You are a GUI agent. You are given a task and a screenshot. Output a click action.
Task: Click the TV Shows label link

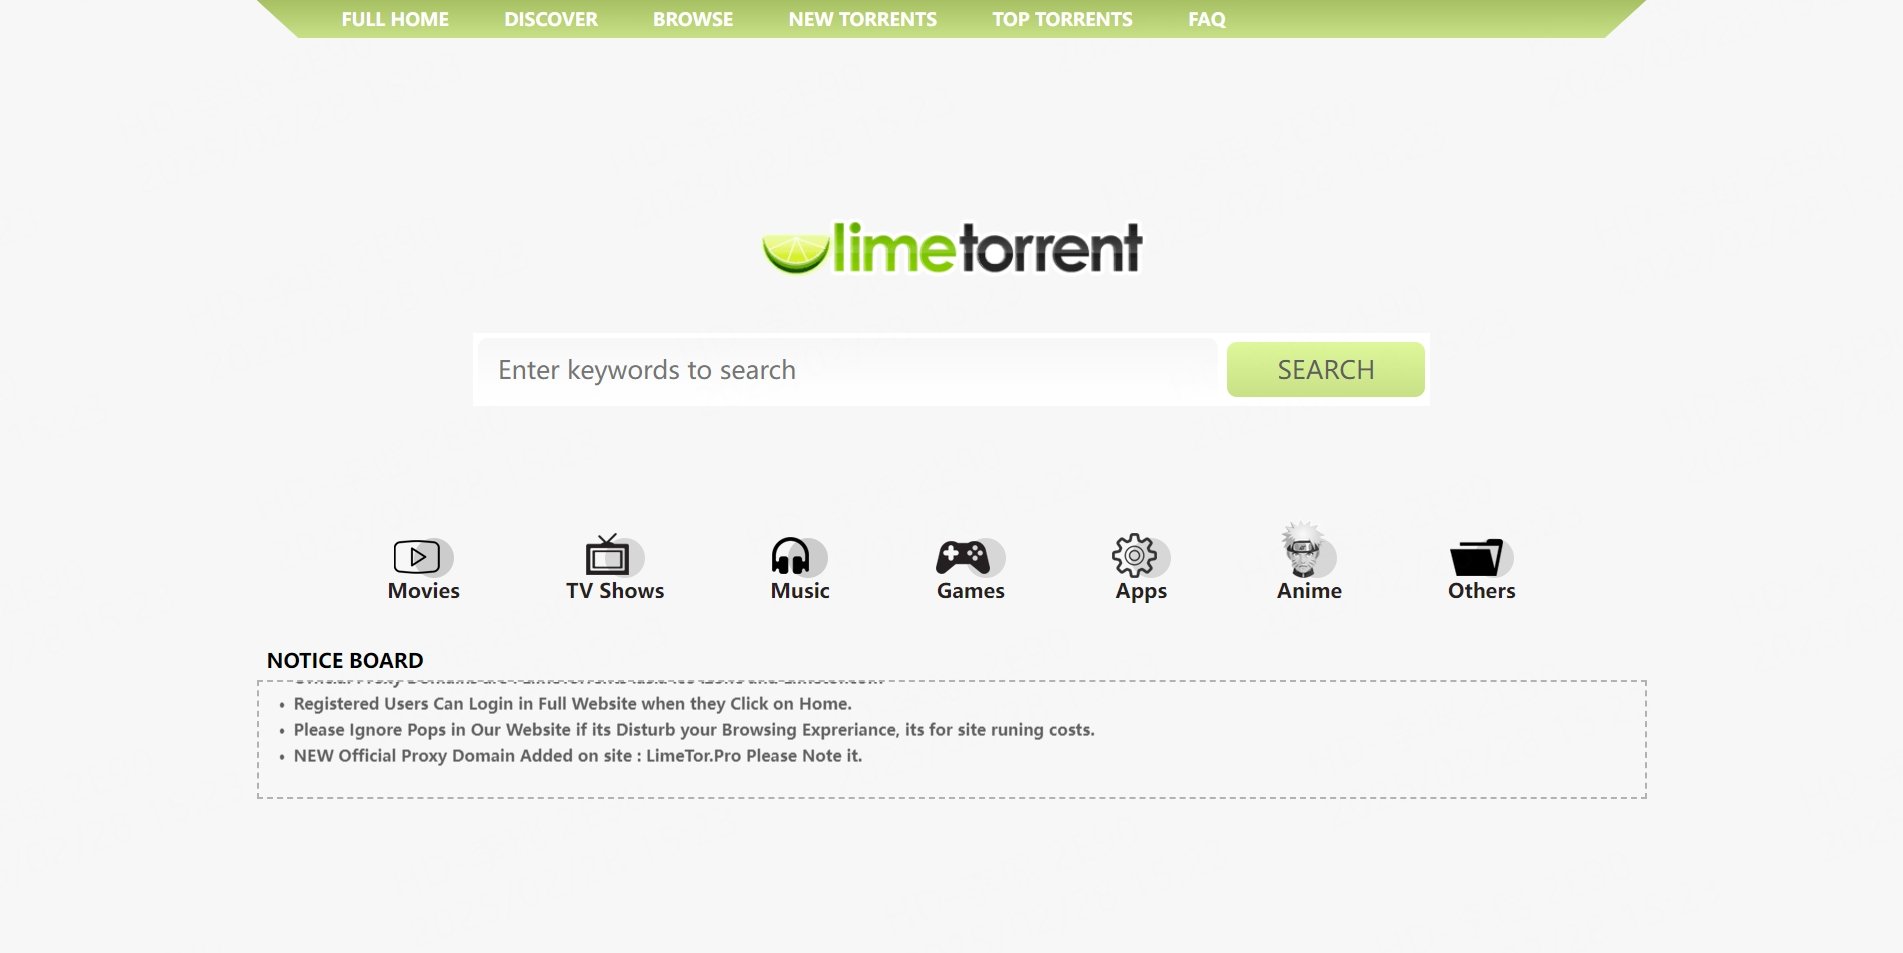point(615,591)
